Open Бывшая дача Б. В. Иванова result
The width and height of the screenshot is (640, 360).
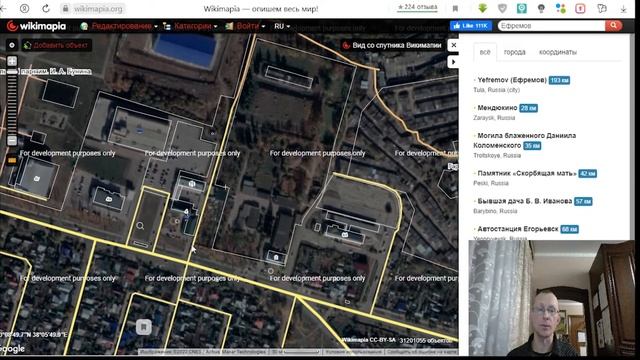(524, 201)
